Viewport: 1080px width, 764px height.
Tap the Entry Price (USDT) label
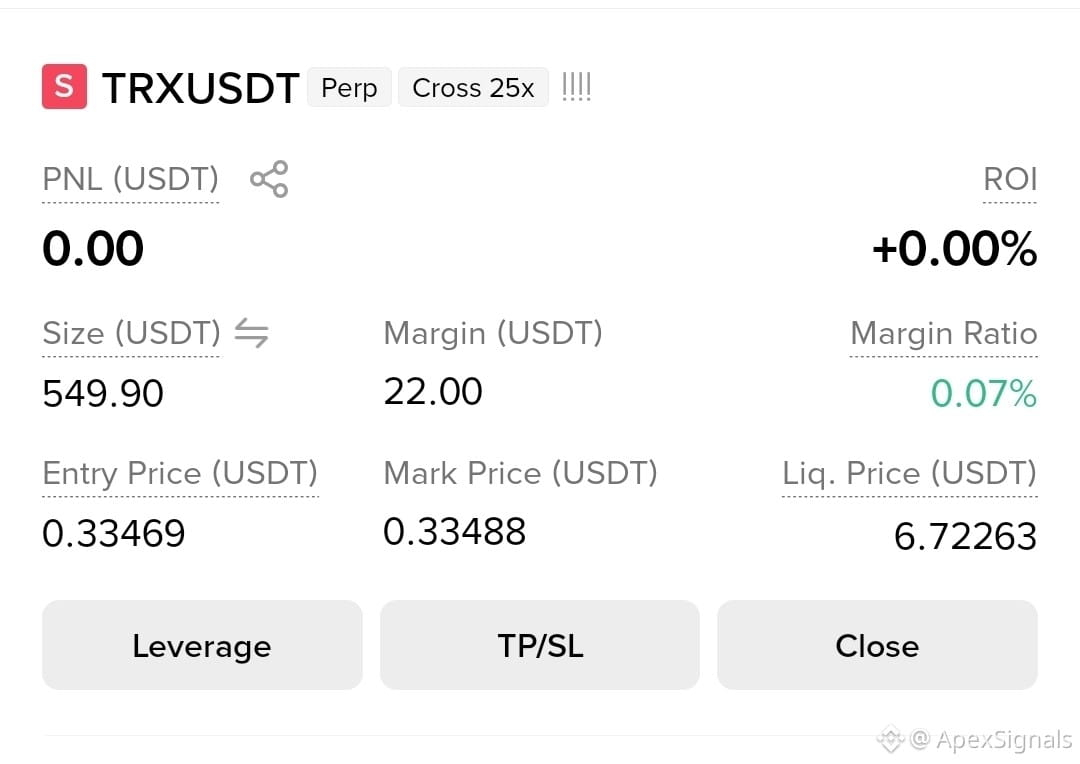pyautogui.click(x=180, y=473)
